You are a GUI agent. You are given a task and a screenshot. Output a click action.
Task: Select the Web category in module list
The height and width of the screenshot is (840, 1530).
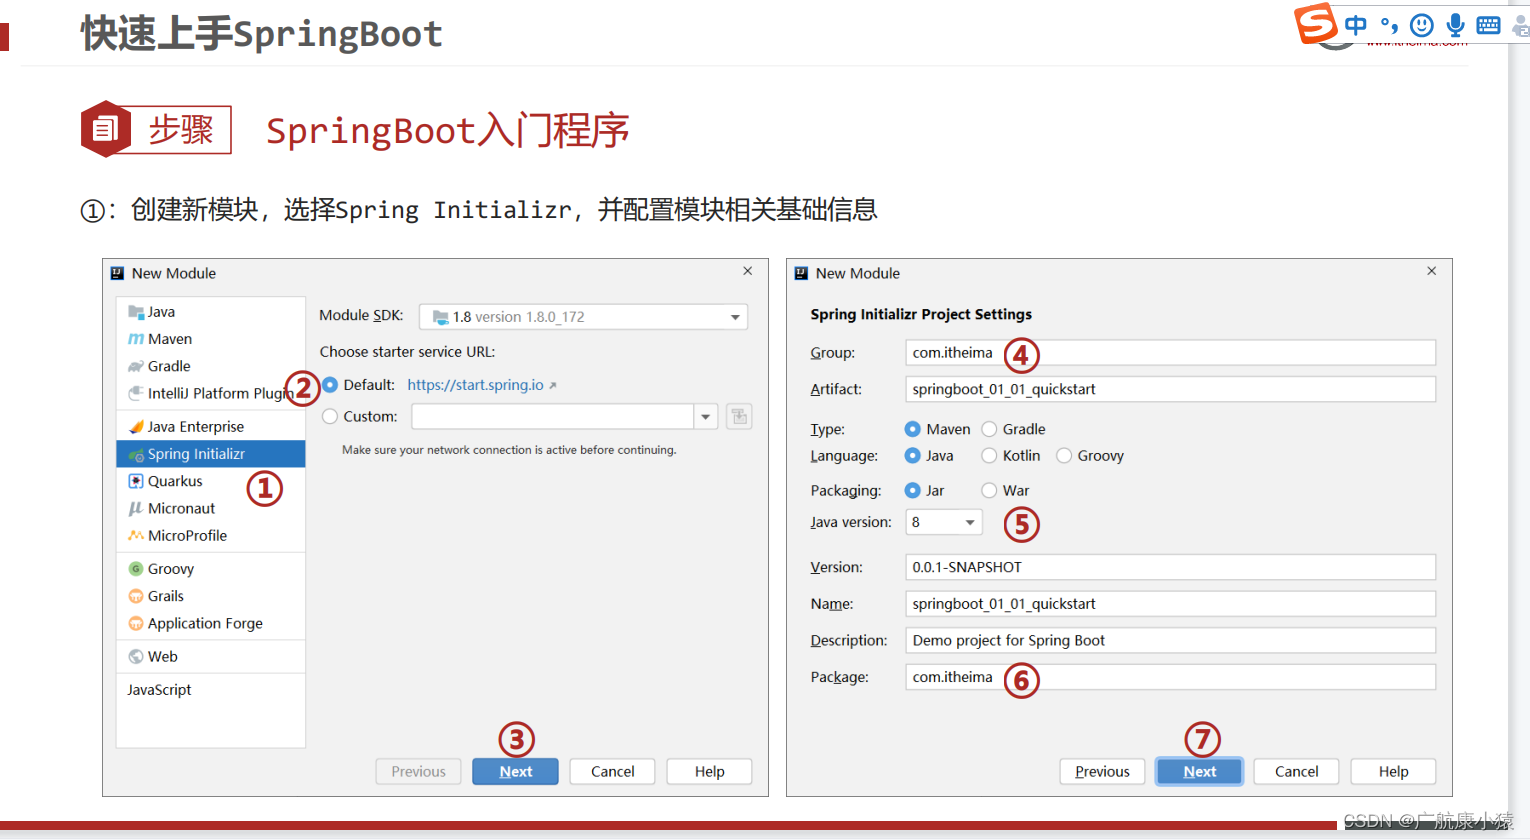coord(152,656)
